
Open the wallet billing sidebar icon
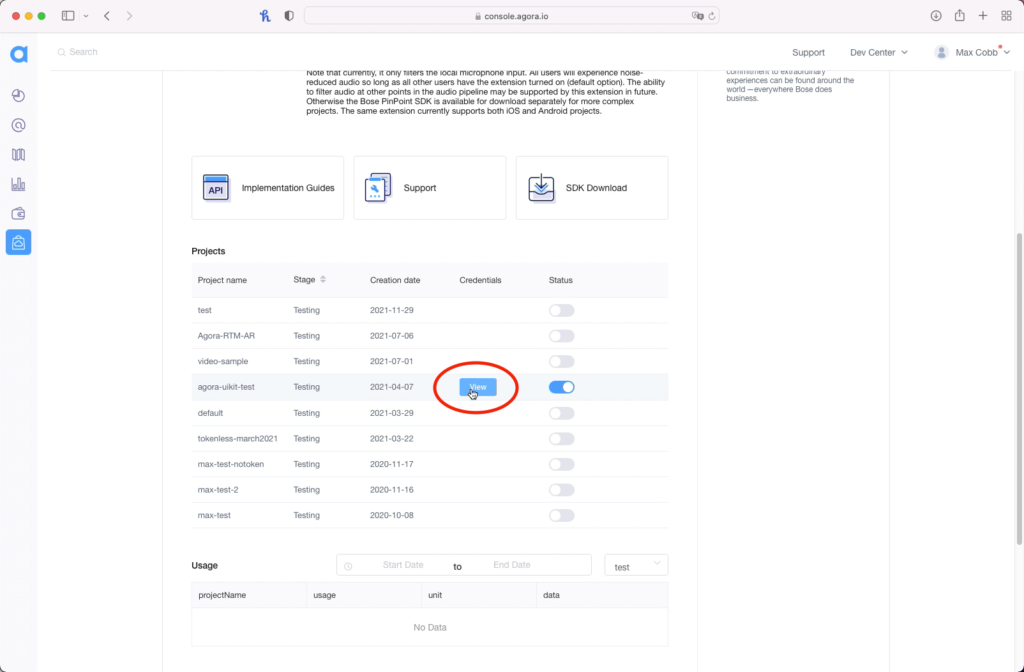[x=18, y=214]
